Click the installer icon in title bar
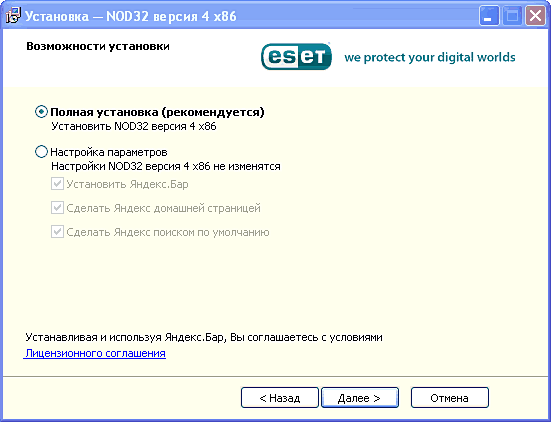Image resolution: width=551 pixels, height=422 pixels. coord(13,15)
